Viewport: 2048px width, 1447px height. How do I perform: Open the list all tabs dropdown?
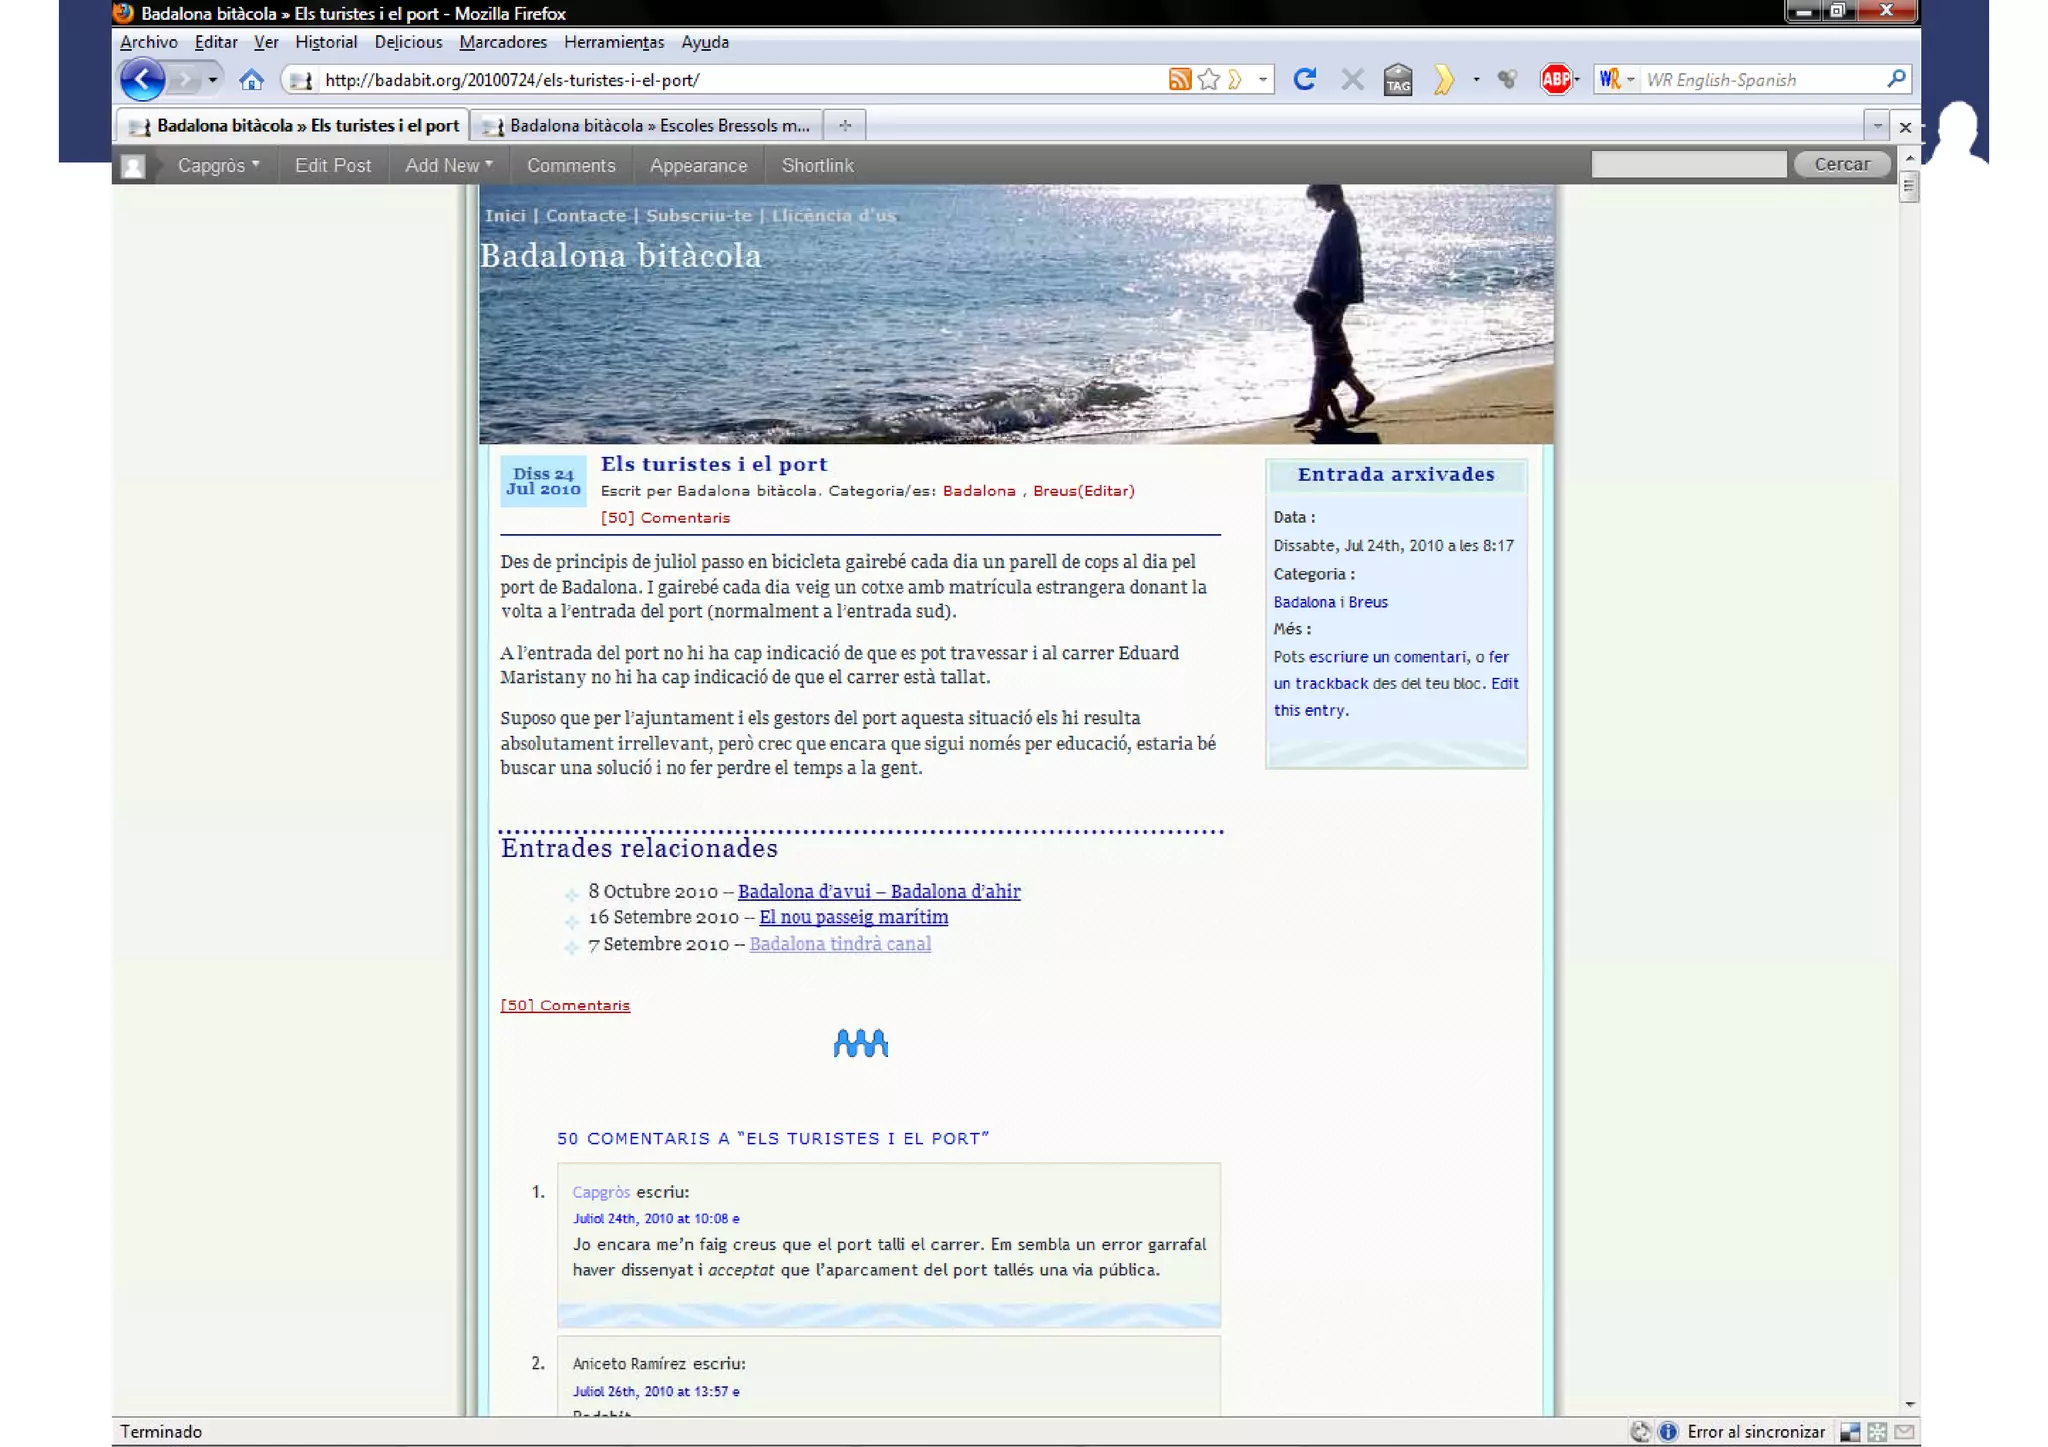coord(1877,126)
